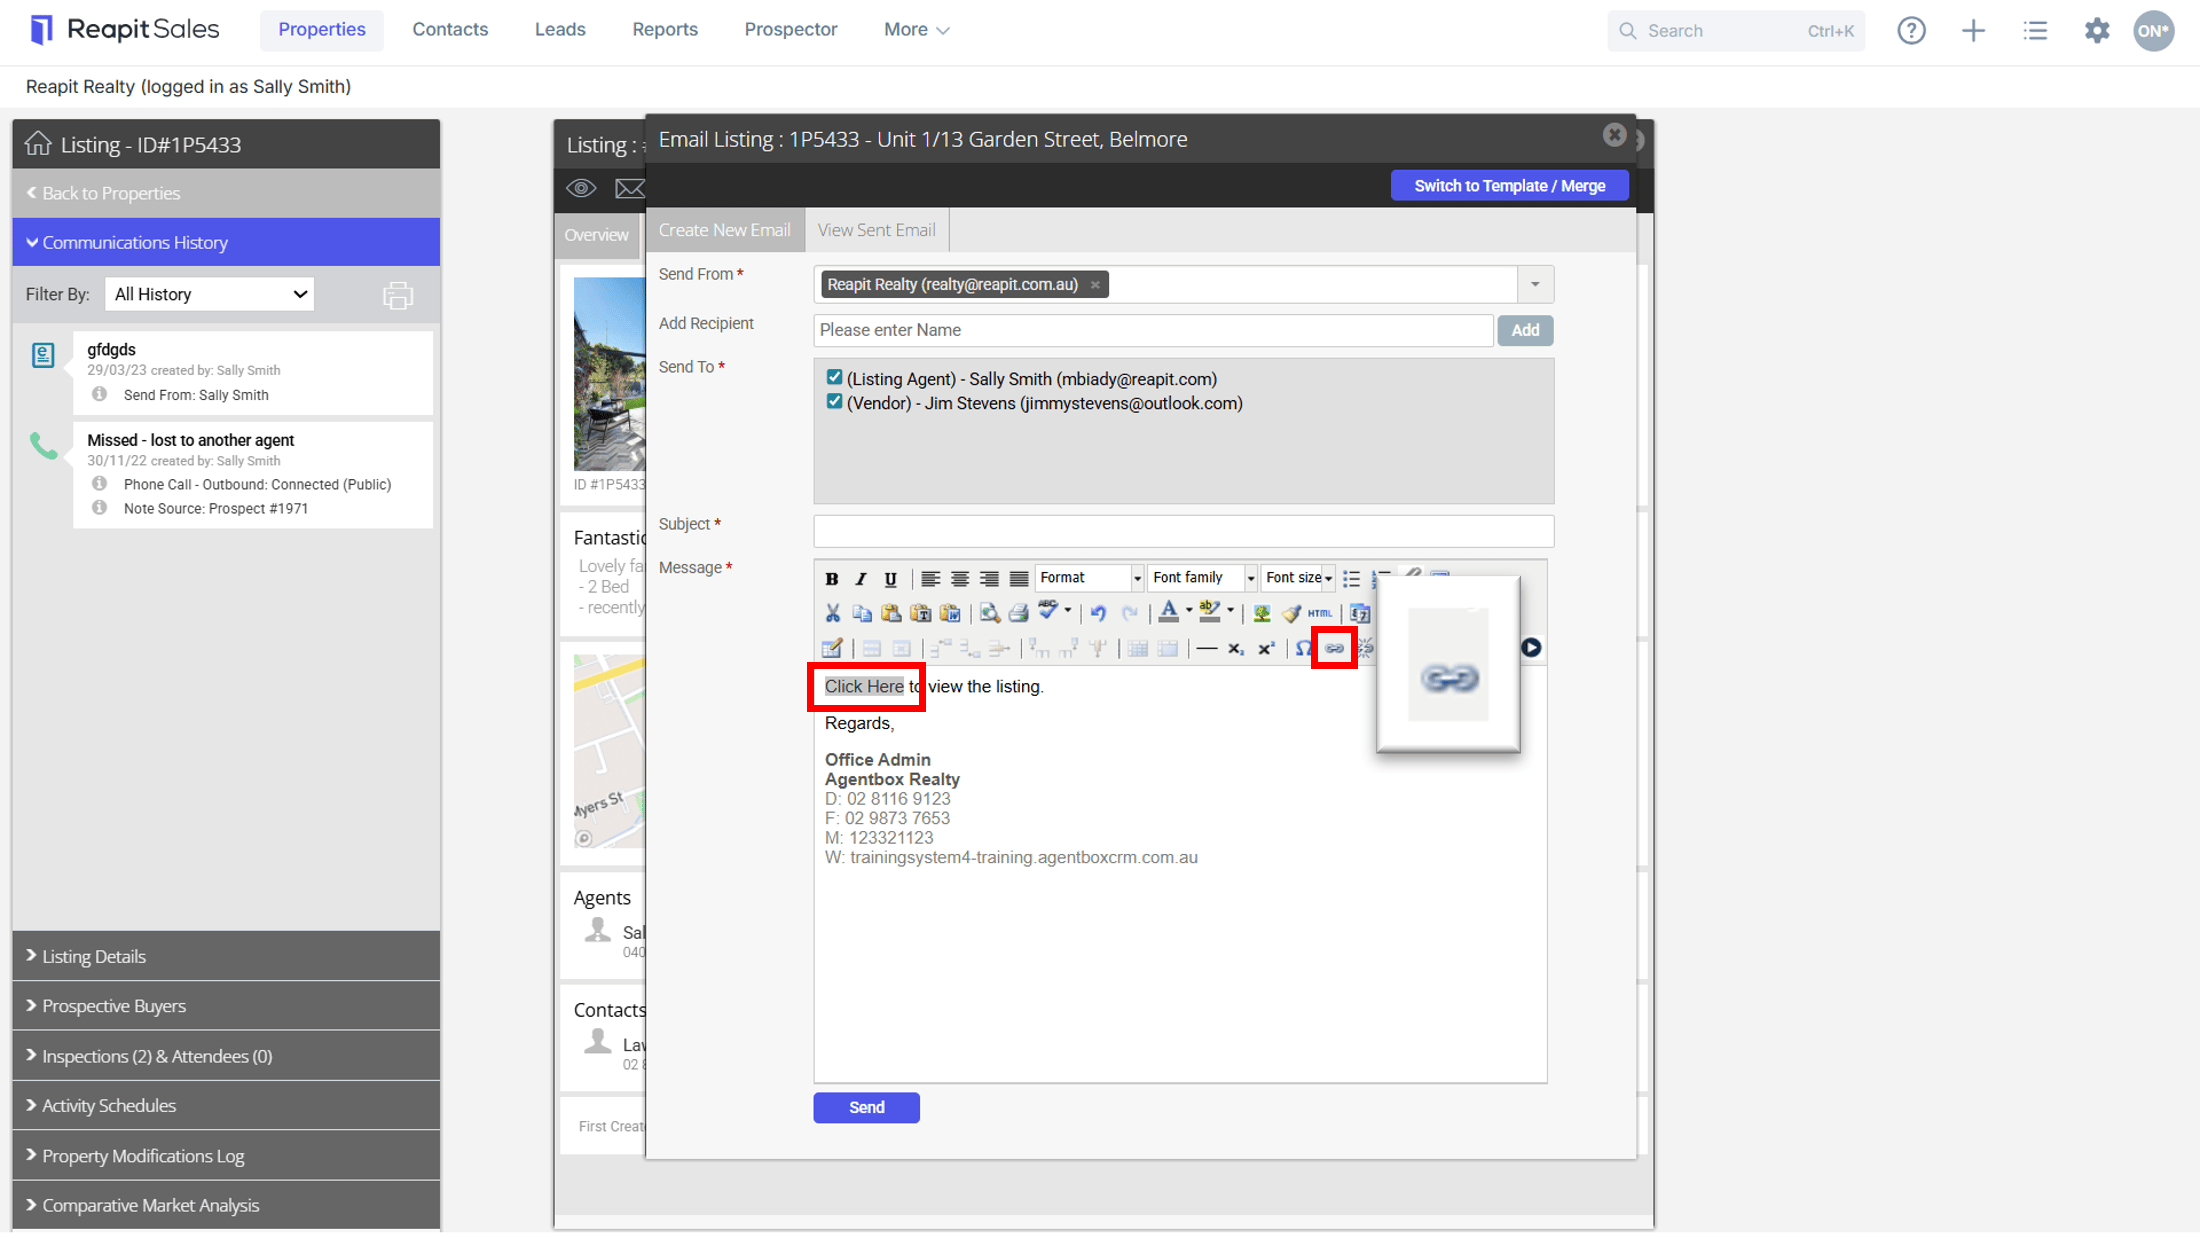Open the Filter By All History dropdown

click(210, 294)
